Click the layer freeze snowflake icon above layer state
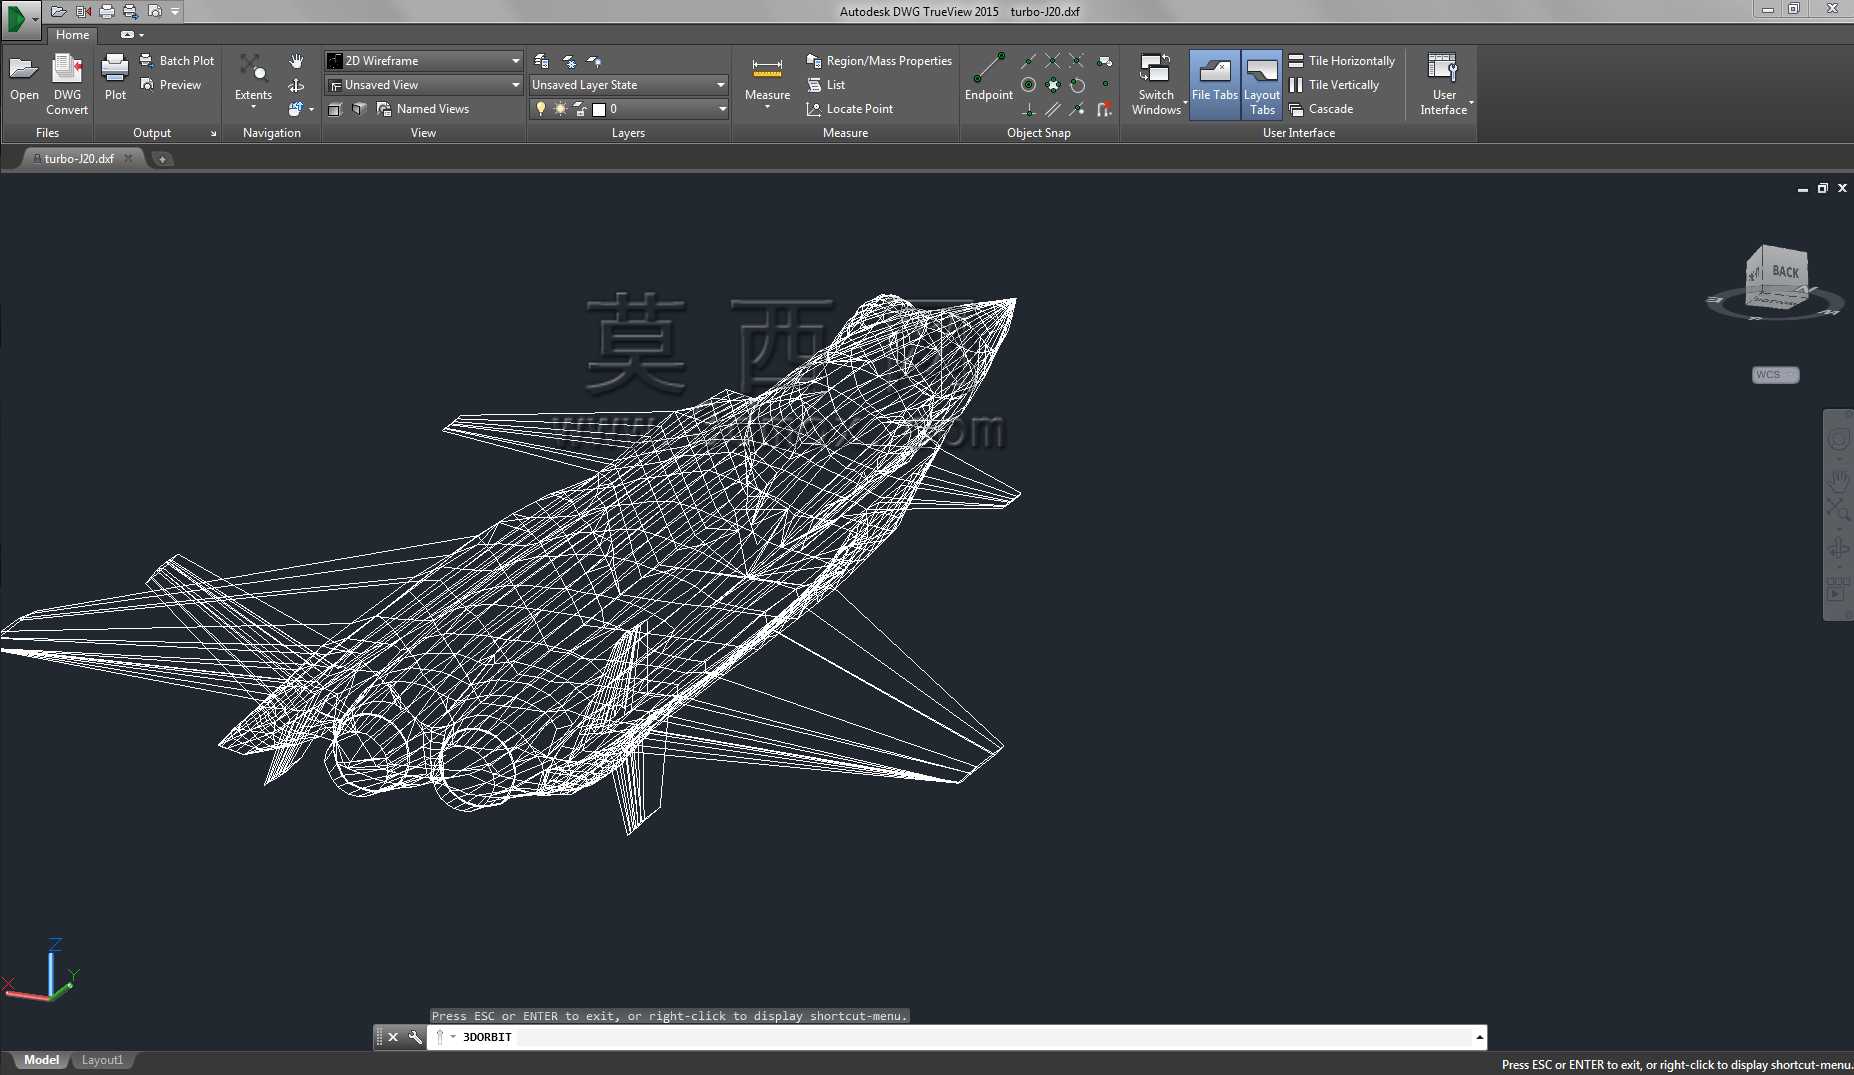Image resolution: width=1854 pixels, height=1075 pixels. click(x=569, y=61)
